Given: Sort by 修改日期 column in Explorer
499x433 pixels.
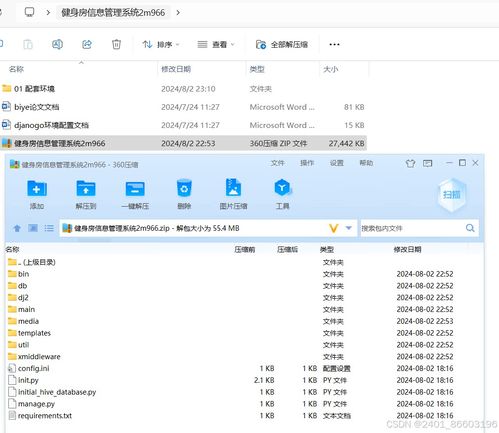Looking at the screenshot, I should [176, 69].
